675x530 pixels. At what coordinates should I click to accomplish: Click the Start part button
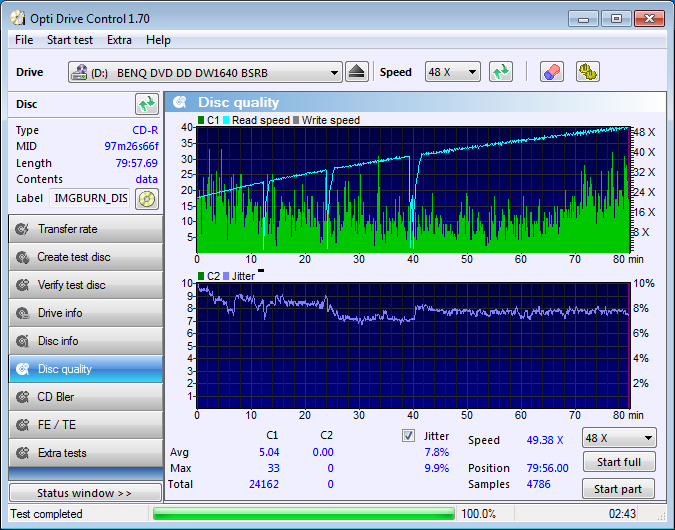618,489
